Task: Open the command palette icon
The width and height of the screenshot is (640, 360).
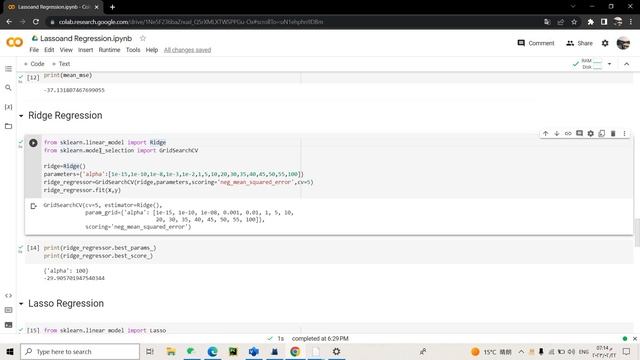Action: coord(8,310)
